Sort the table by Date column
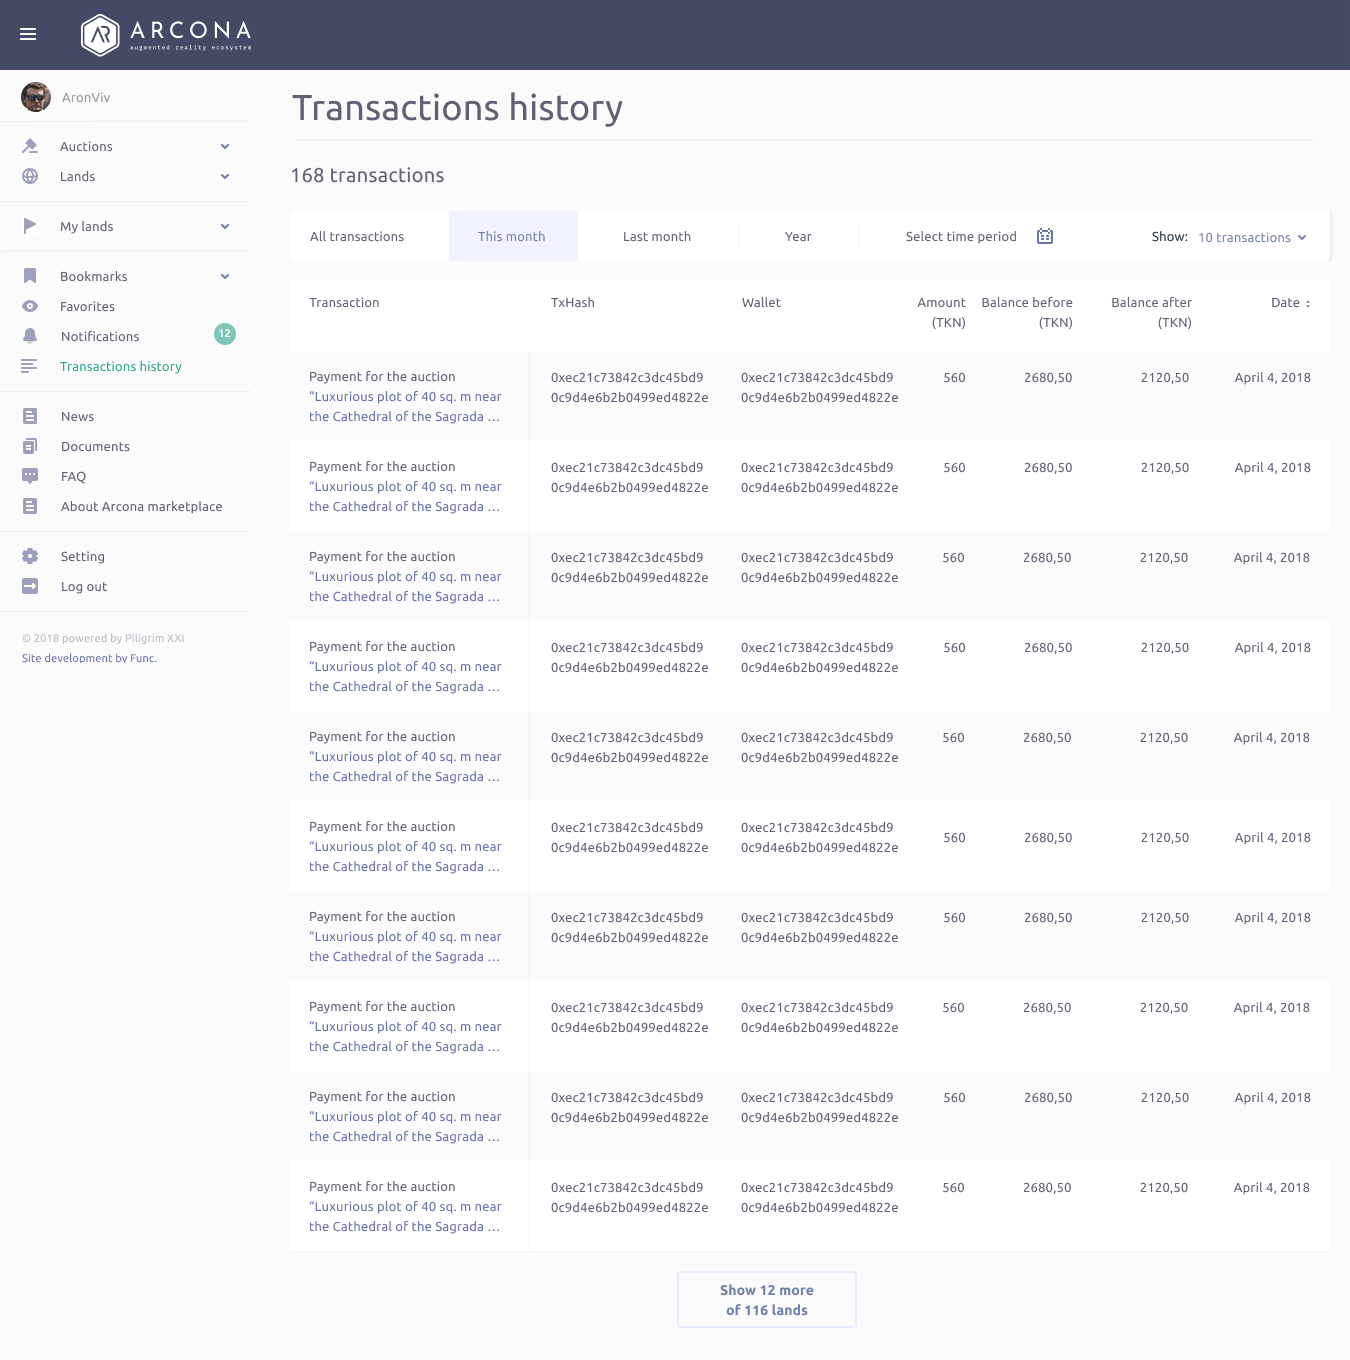The image size is (1350, 1360). pos(1290,303)
